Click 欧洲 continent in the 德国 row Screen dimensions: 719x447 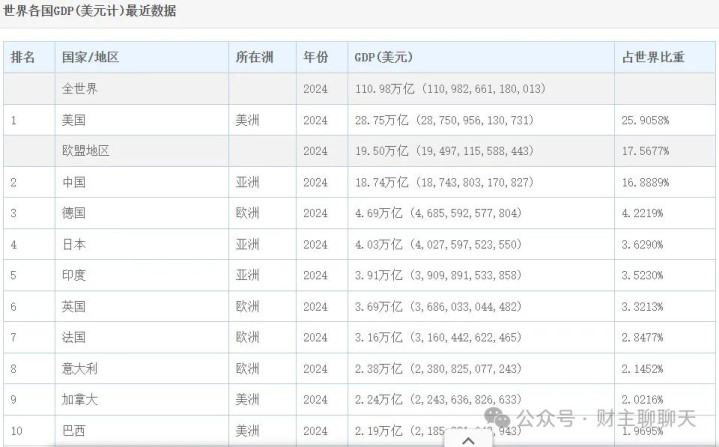tap(247, 213)
